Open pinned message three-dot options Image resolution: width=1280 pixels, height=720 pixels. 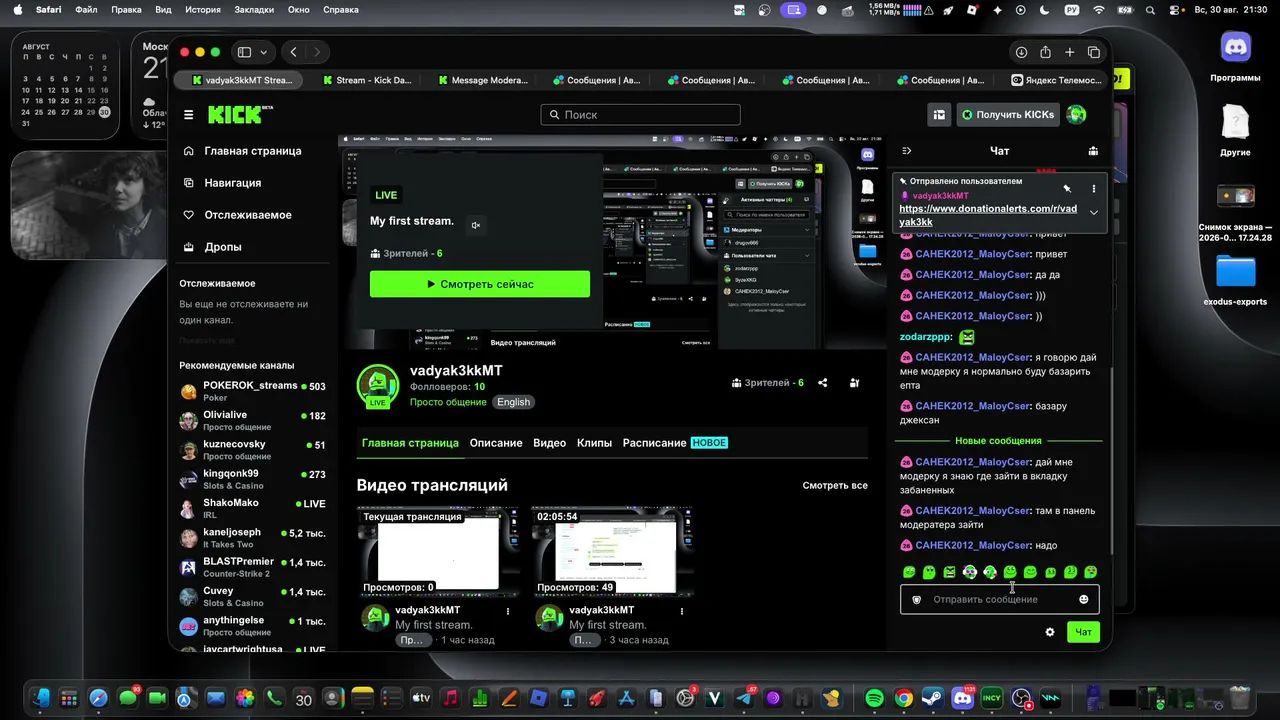pos(1093,188)
